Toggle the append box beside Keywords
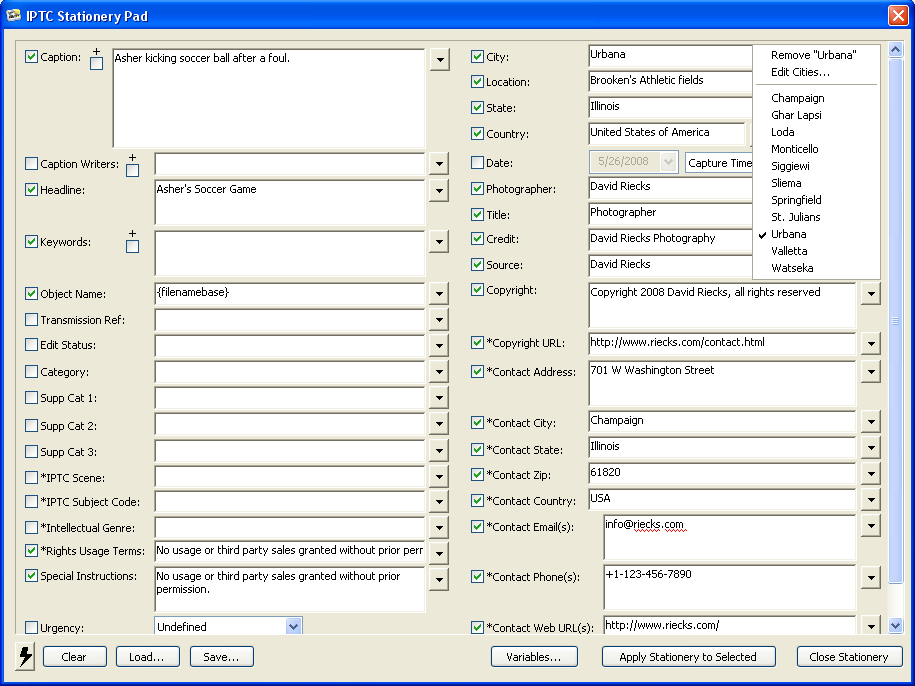Viewport: 915px width, 686px height. (x=132, y=246)
